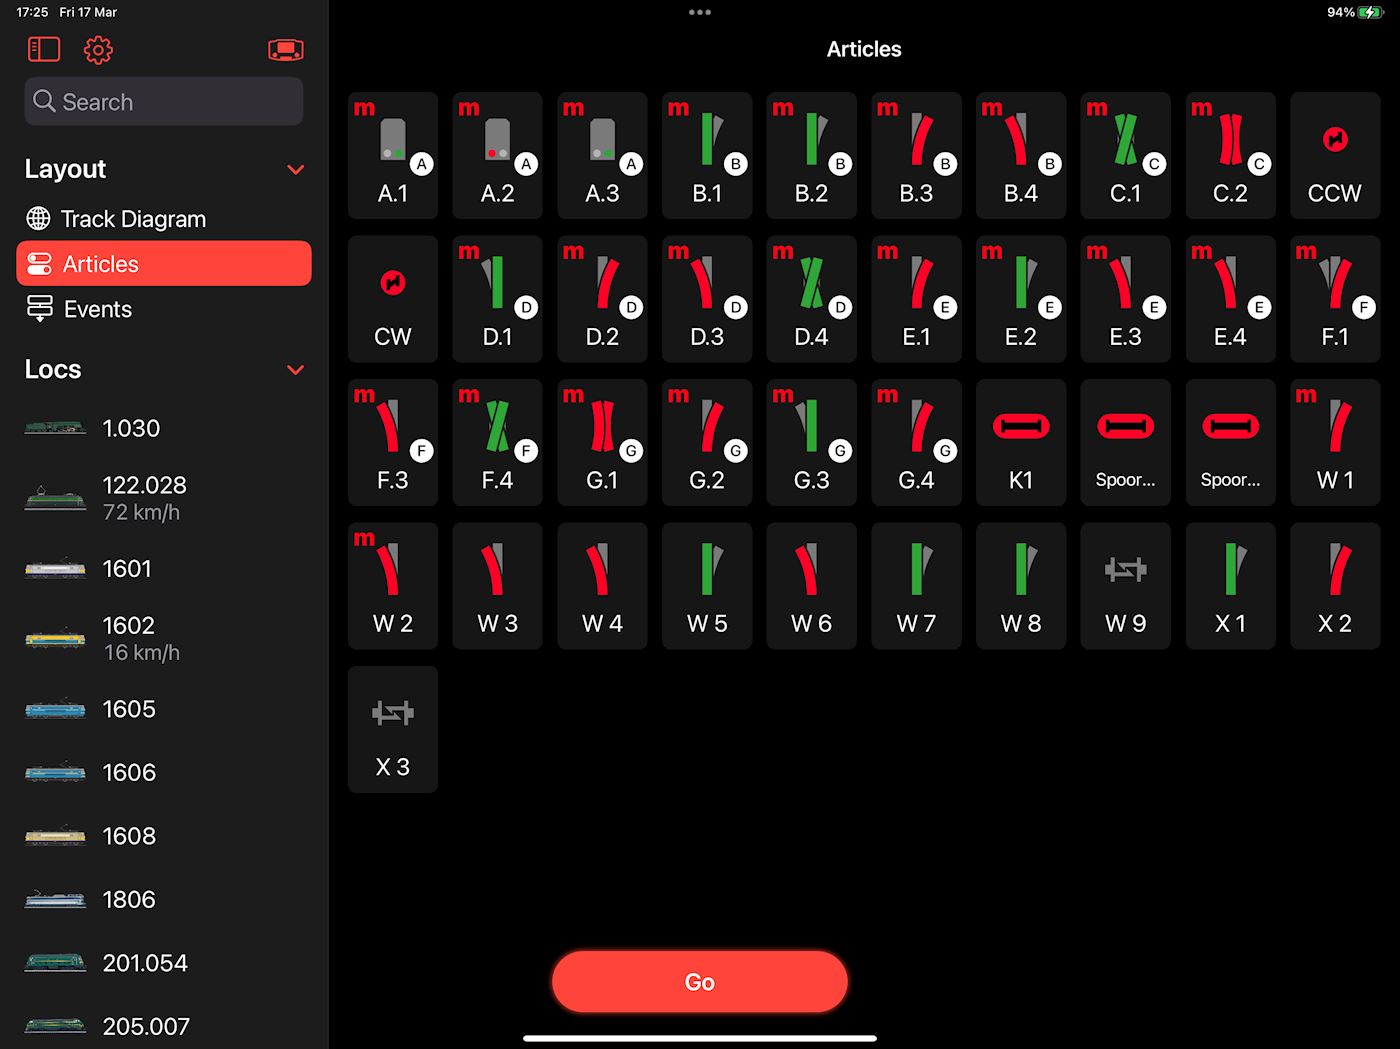Switch turnout B.1

(x=707, y=155)
